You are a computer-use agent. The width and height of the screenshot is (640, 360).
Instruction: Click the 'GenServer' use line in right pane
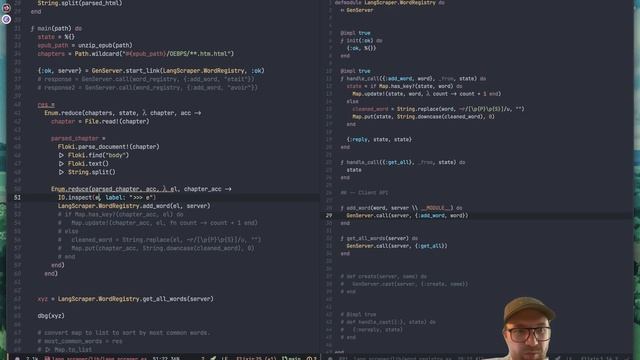pos(356,10)
